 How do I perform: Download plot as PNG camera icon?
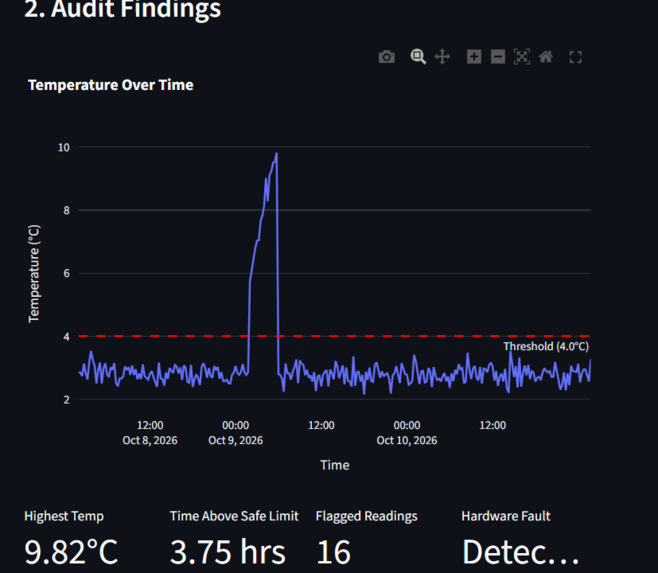386,57
